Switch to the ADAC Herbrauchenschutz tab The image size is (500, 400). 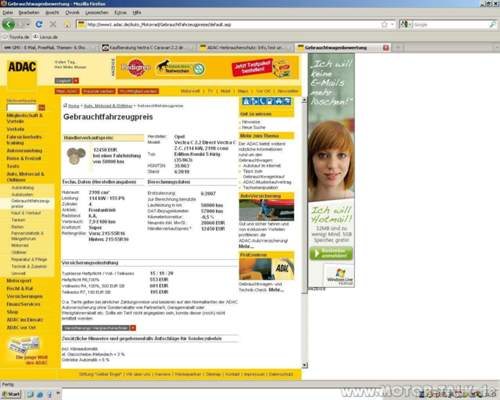pyautogui.click(x=245, y=48)
